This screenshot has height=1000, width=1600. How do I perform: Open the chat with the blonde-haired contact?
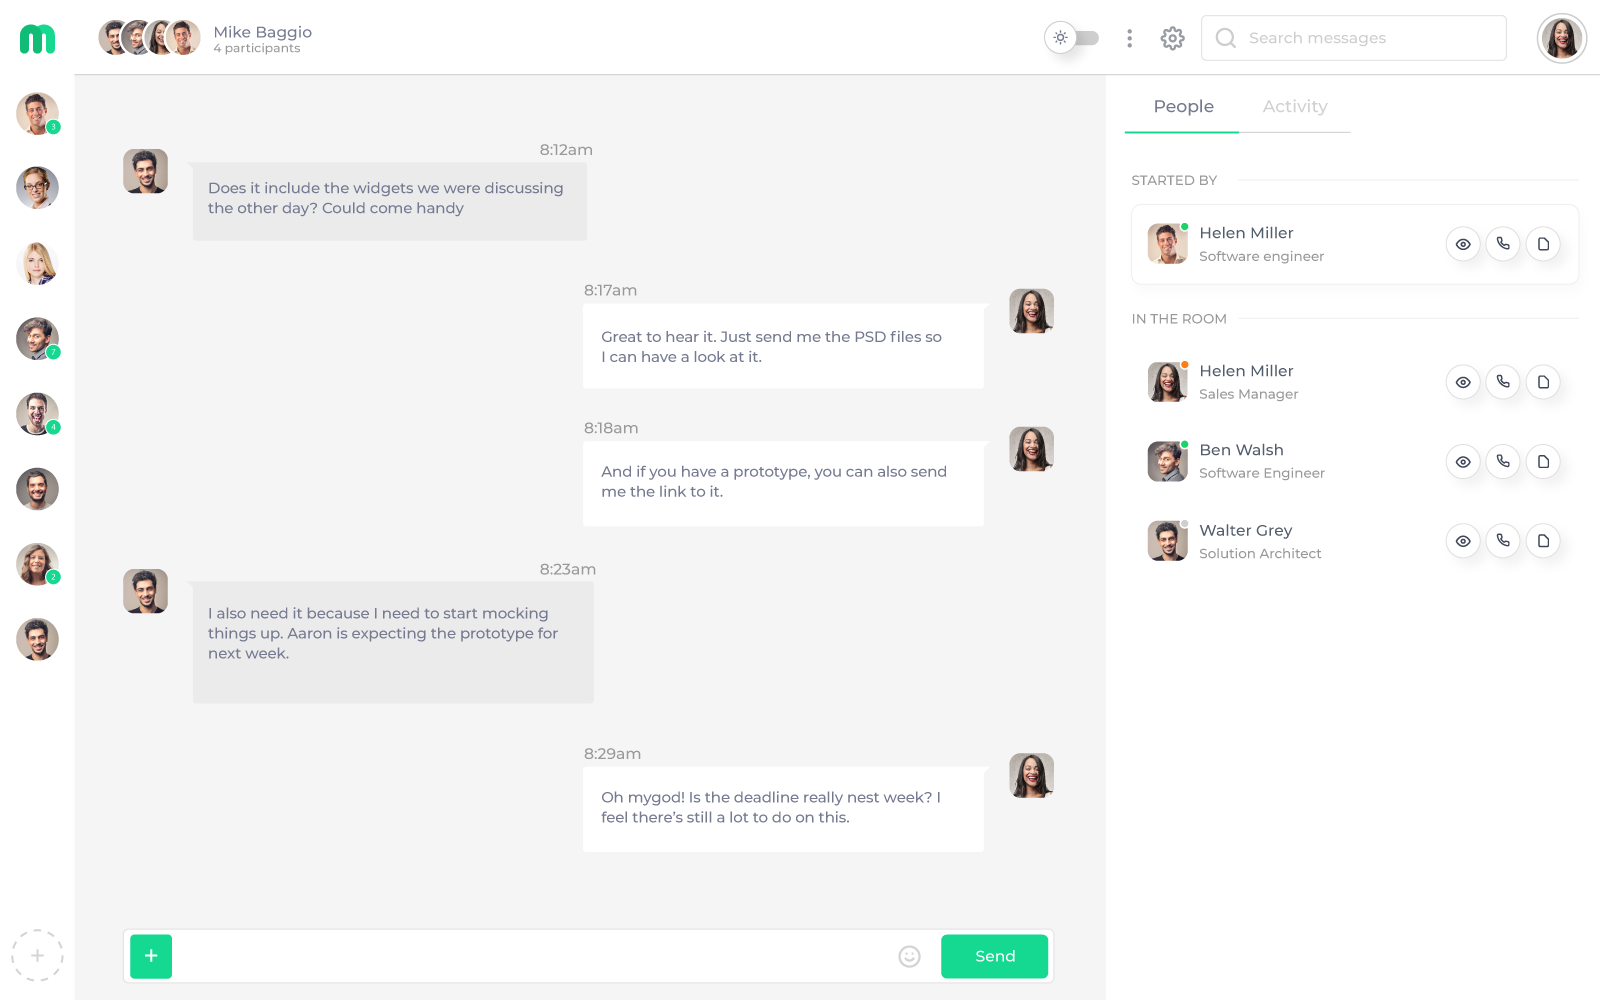[36, 263]
